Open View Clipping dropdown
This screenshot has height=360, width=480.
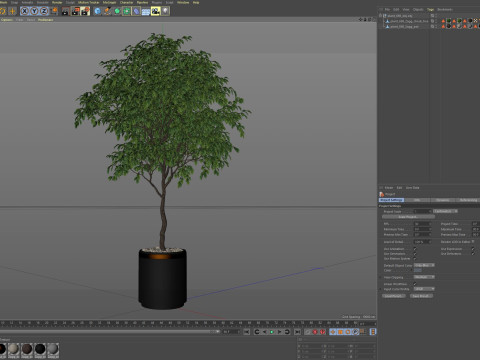(424, 277)
